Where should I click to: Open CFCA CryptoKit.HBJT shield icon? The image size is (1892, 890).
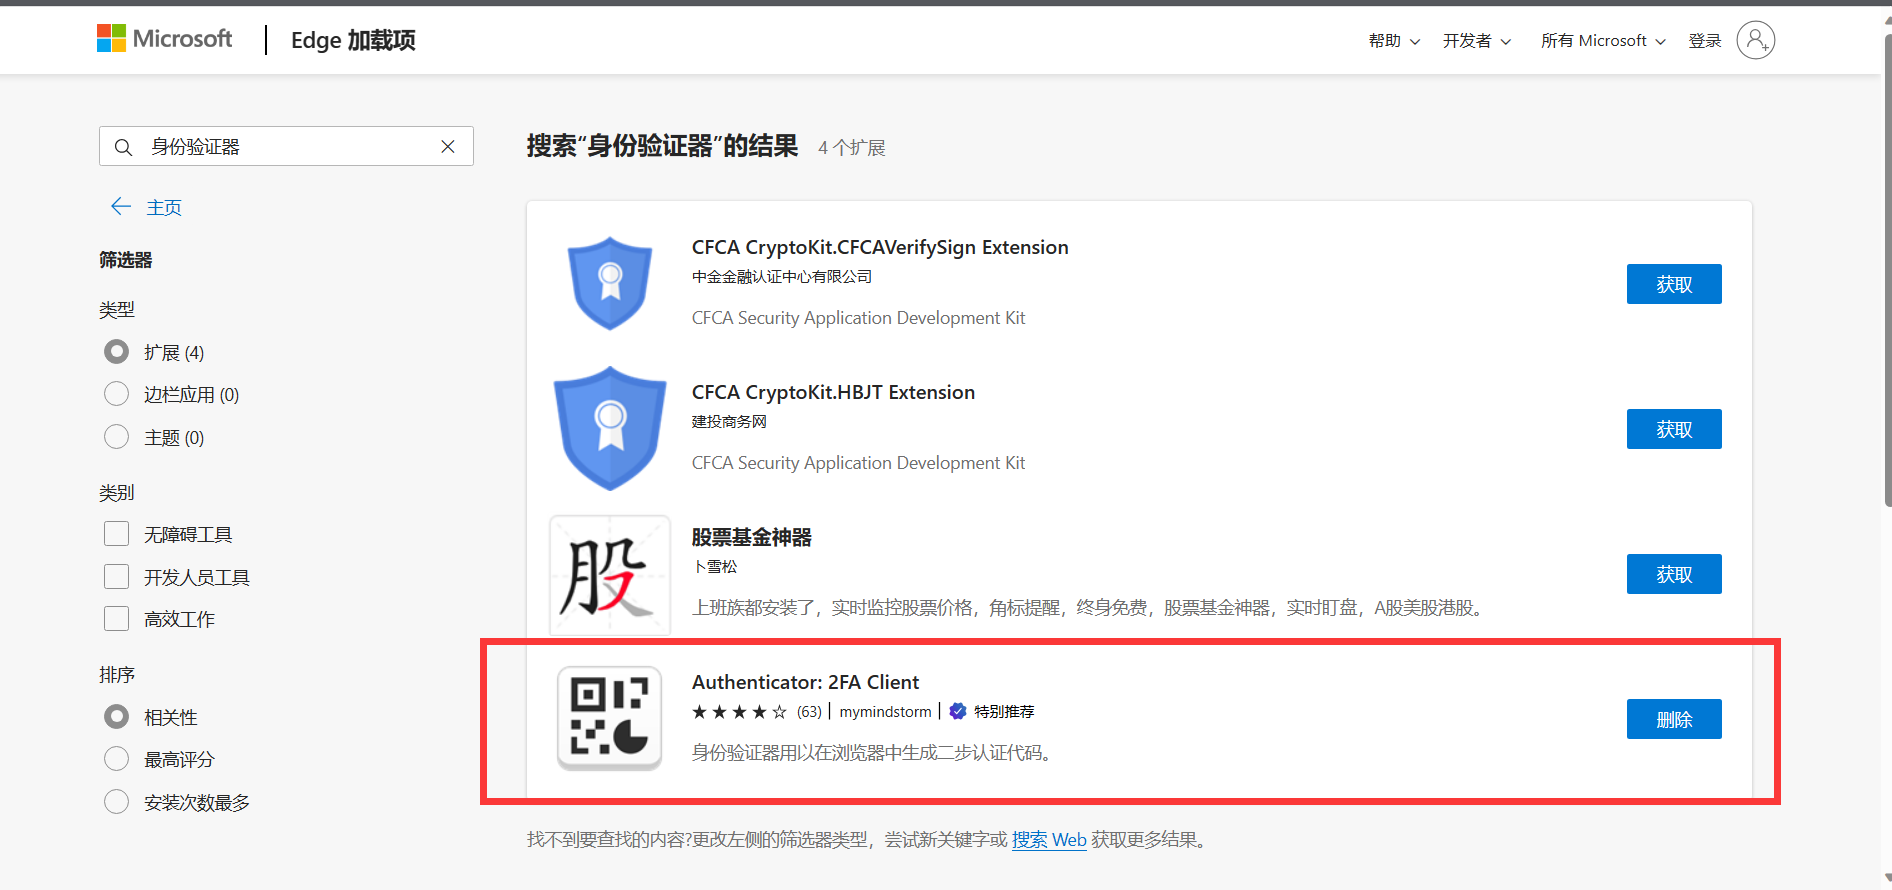point(610,428)
